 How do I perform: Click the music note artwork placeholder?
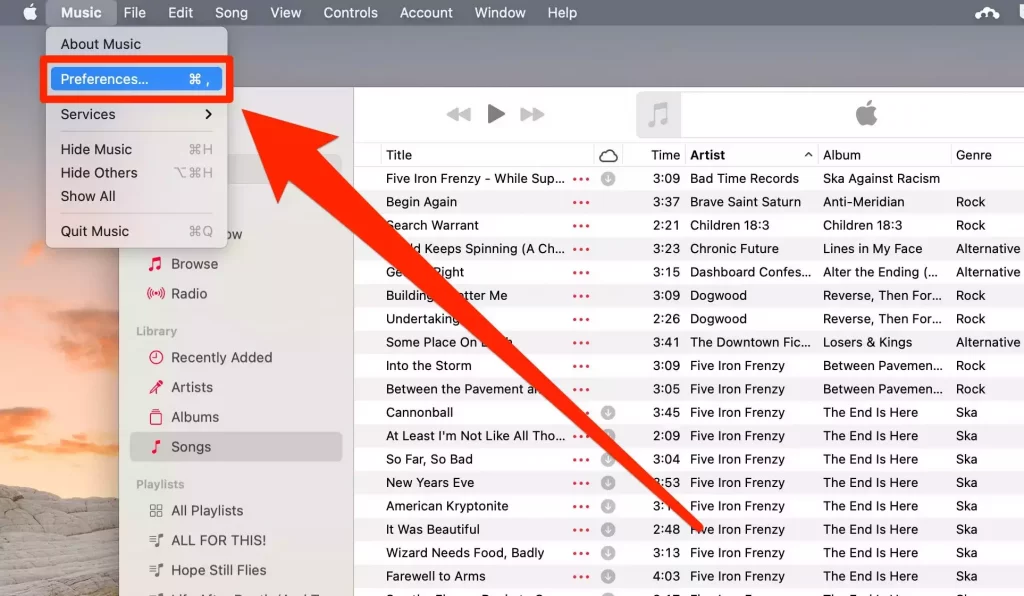(658, 115)
